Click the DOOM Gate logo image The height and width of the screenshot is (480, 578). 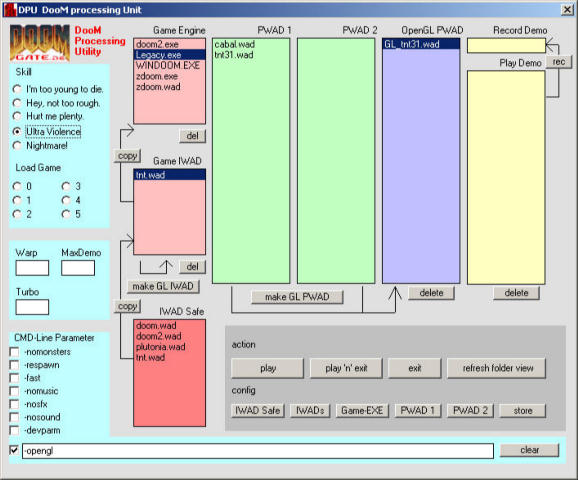click(x=40, y=43)
